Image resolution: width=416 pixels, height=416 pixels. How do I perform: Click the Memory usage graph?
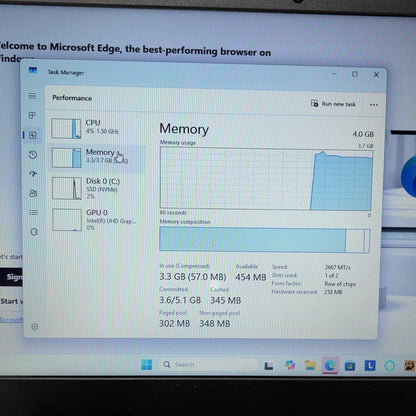pyautogui.click(x=266, y=179)
